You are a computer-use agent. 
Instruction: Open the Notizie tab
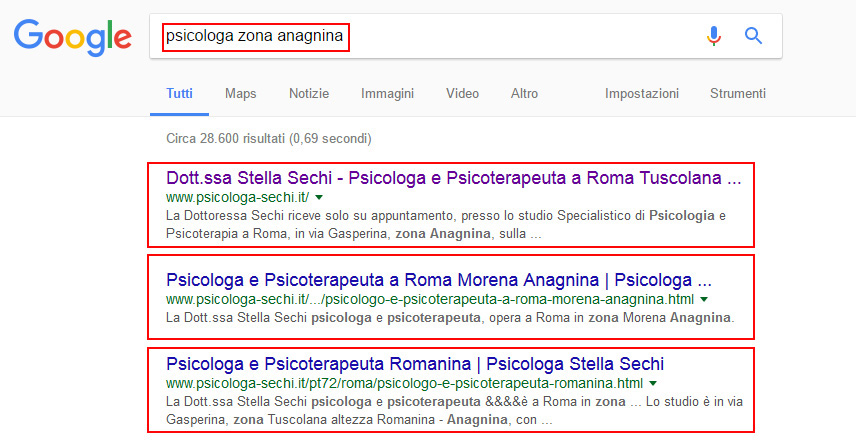click(x=309, y=93)
